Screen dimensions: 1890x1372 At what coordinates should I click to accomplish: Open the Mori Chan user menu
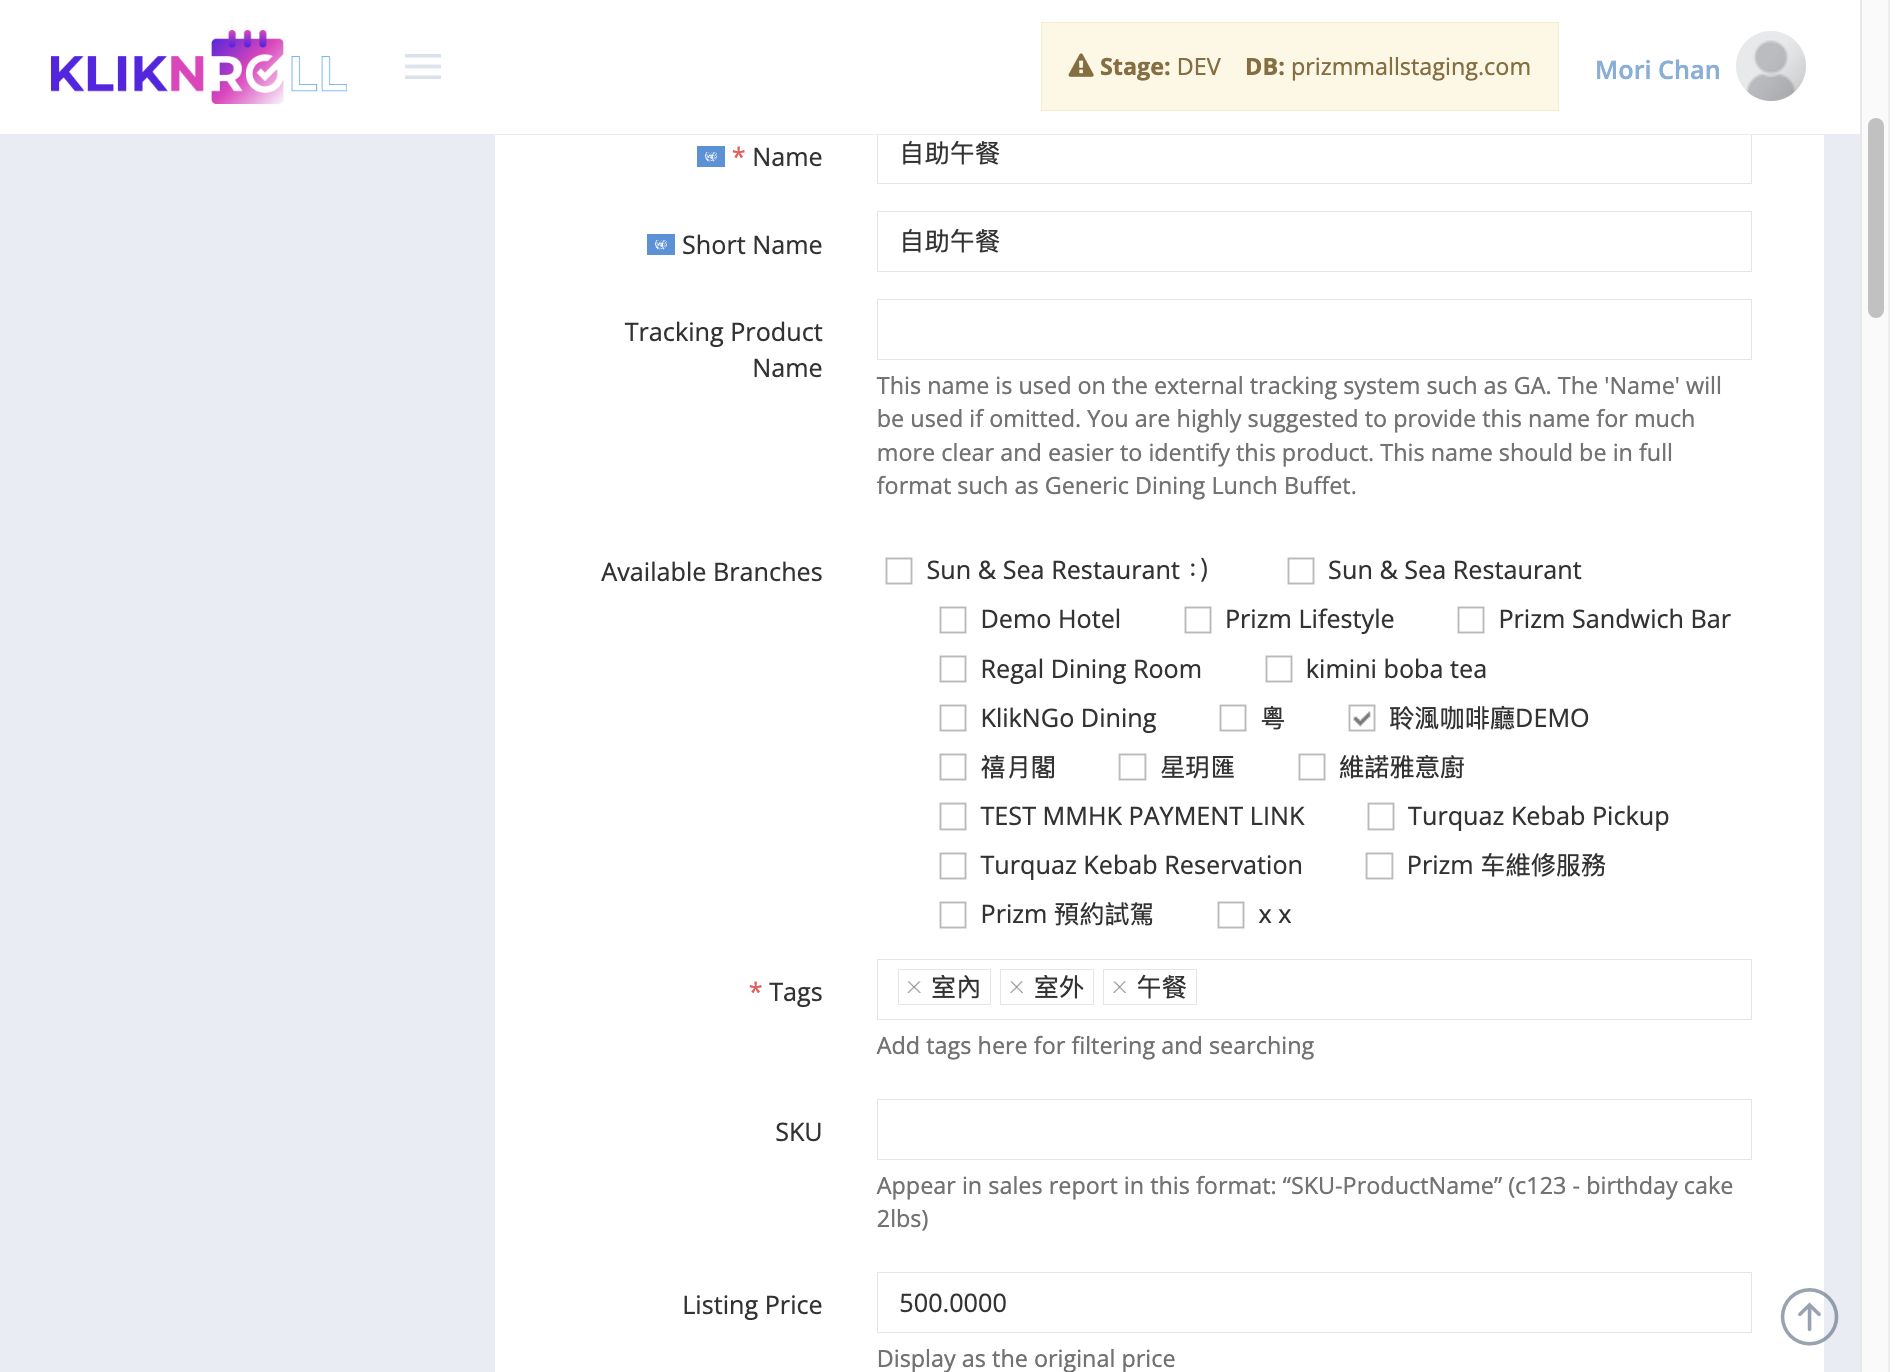1657,70
